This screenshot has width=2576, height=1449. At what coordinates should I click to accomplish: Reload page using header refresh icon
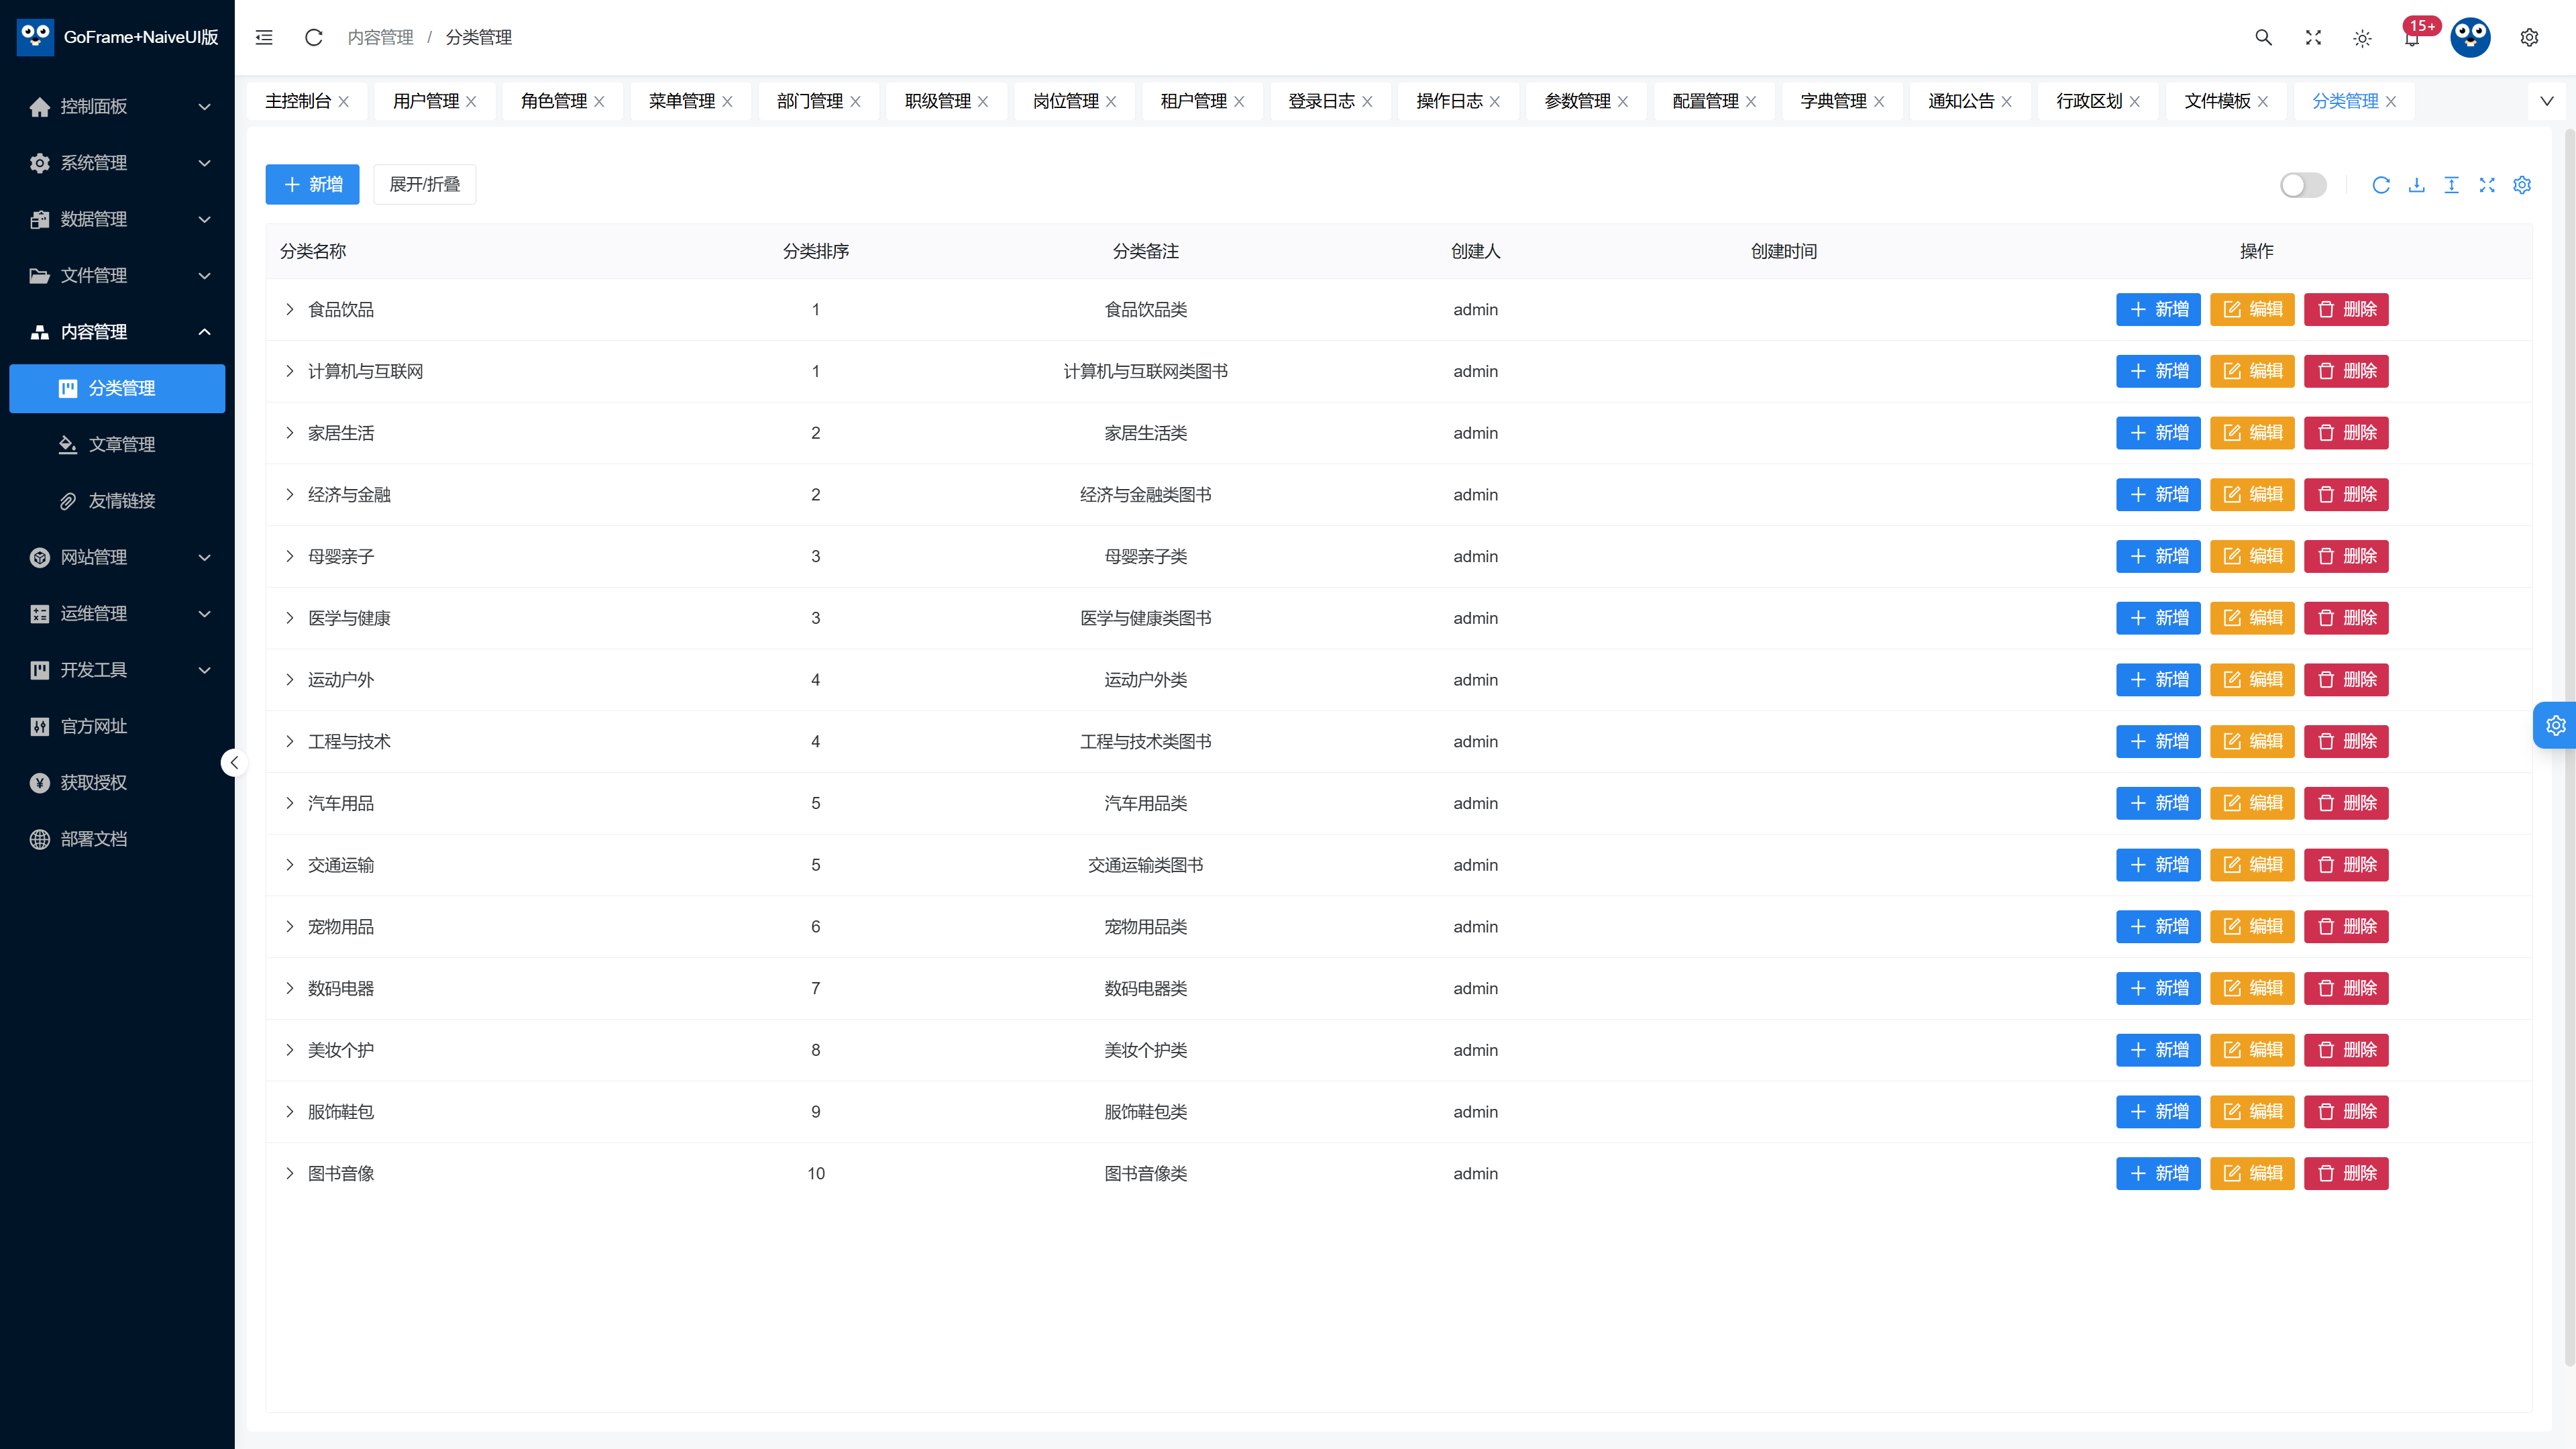pos(313,37)
